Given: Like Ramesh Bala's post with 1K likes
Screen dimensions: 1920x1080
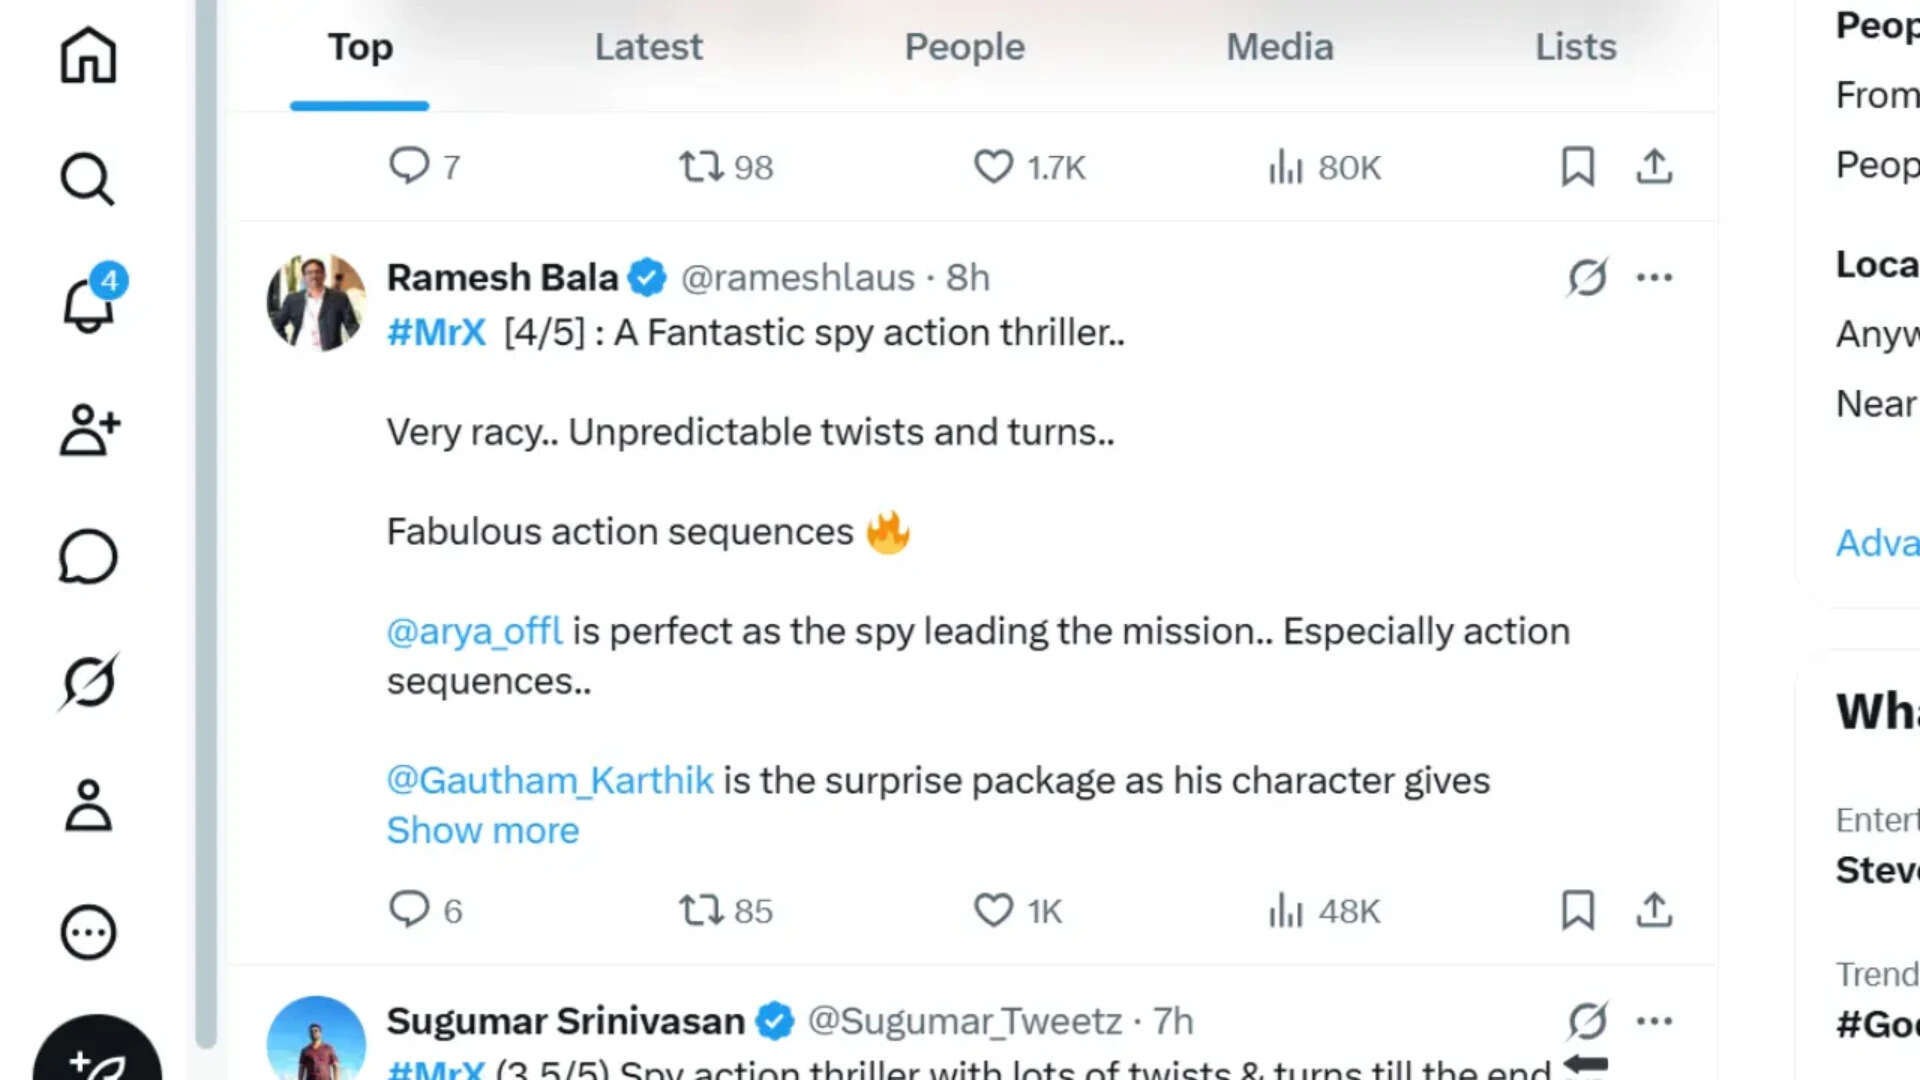Looking at the screenshot, I should (x=993, y=910).
